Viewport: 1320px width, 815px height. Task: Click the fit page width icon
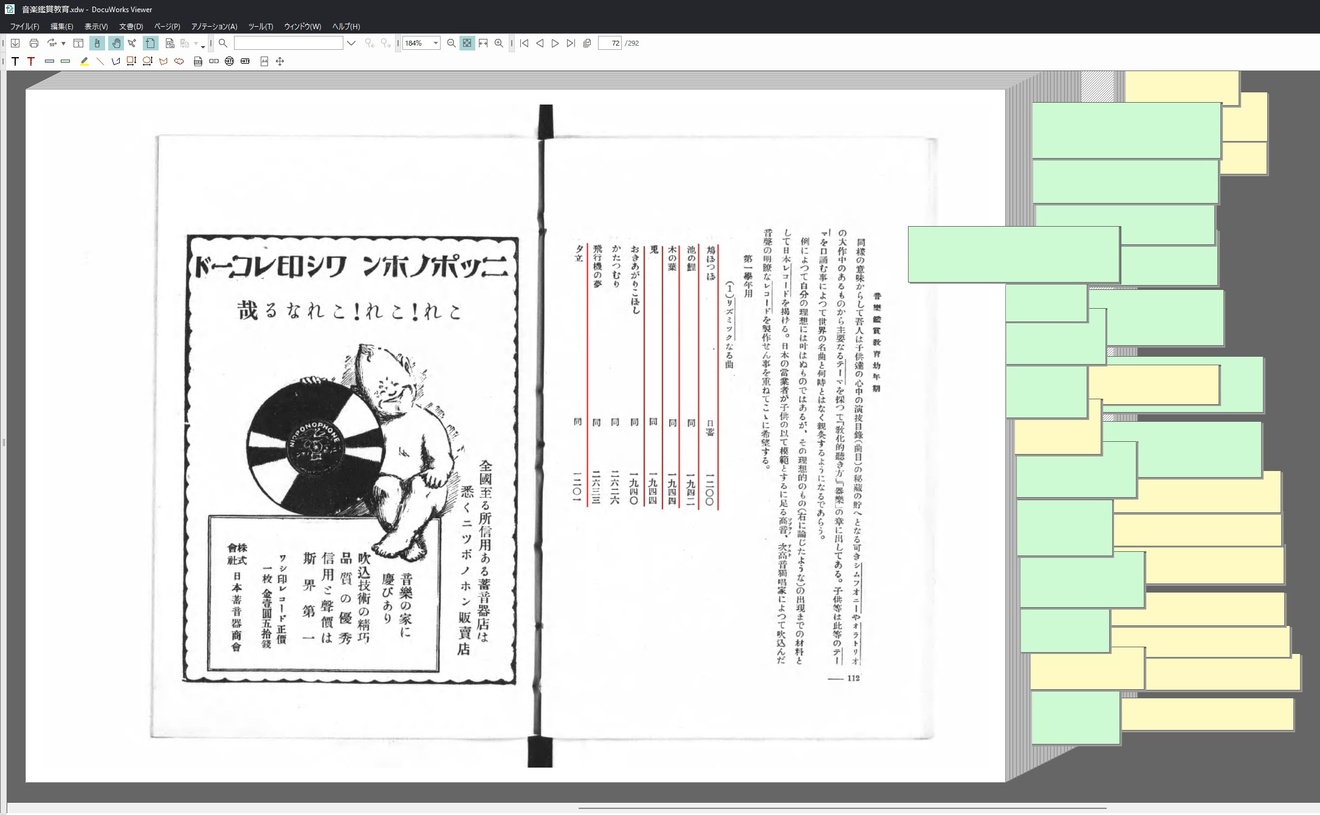click(x=483, y=43)
